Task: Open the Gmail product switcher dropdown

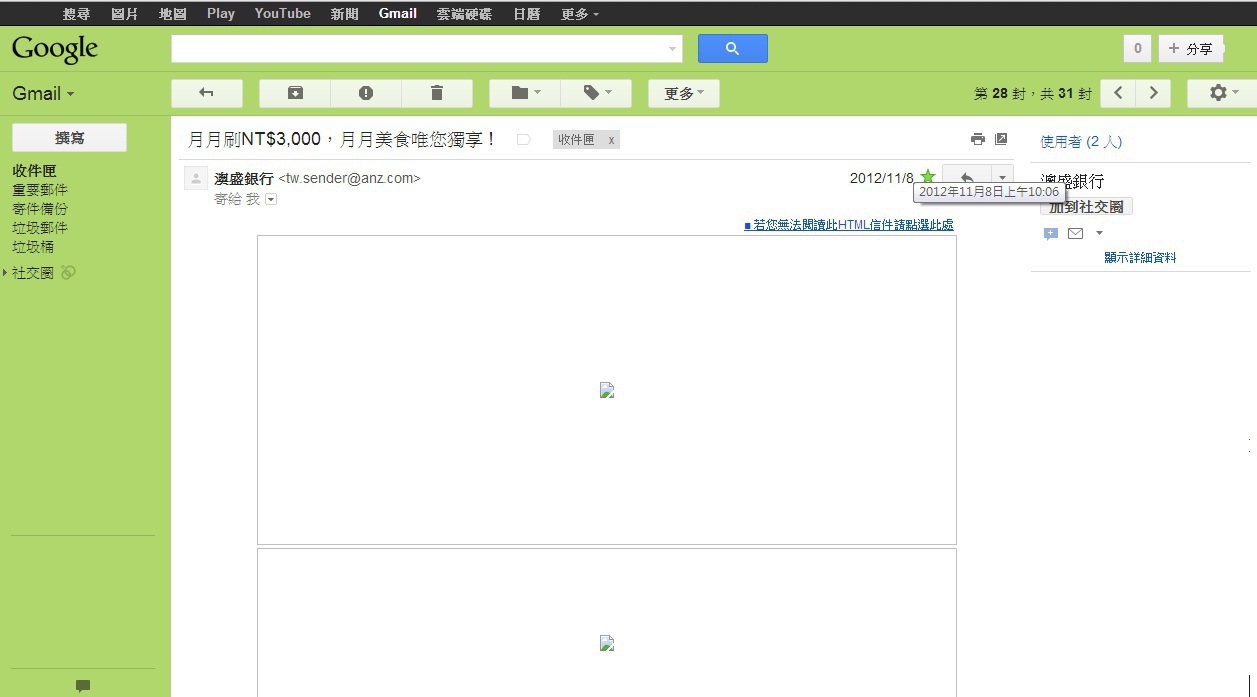Action: [x=43, y=94]
